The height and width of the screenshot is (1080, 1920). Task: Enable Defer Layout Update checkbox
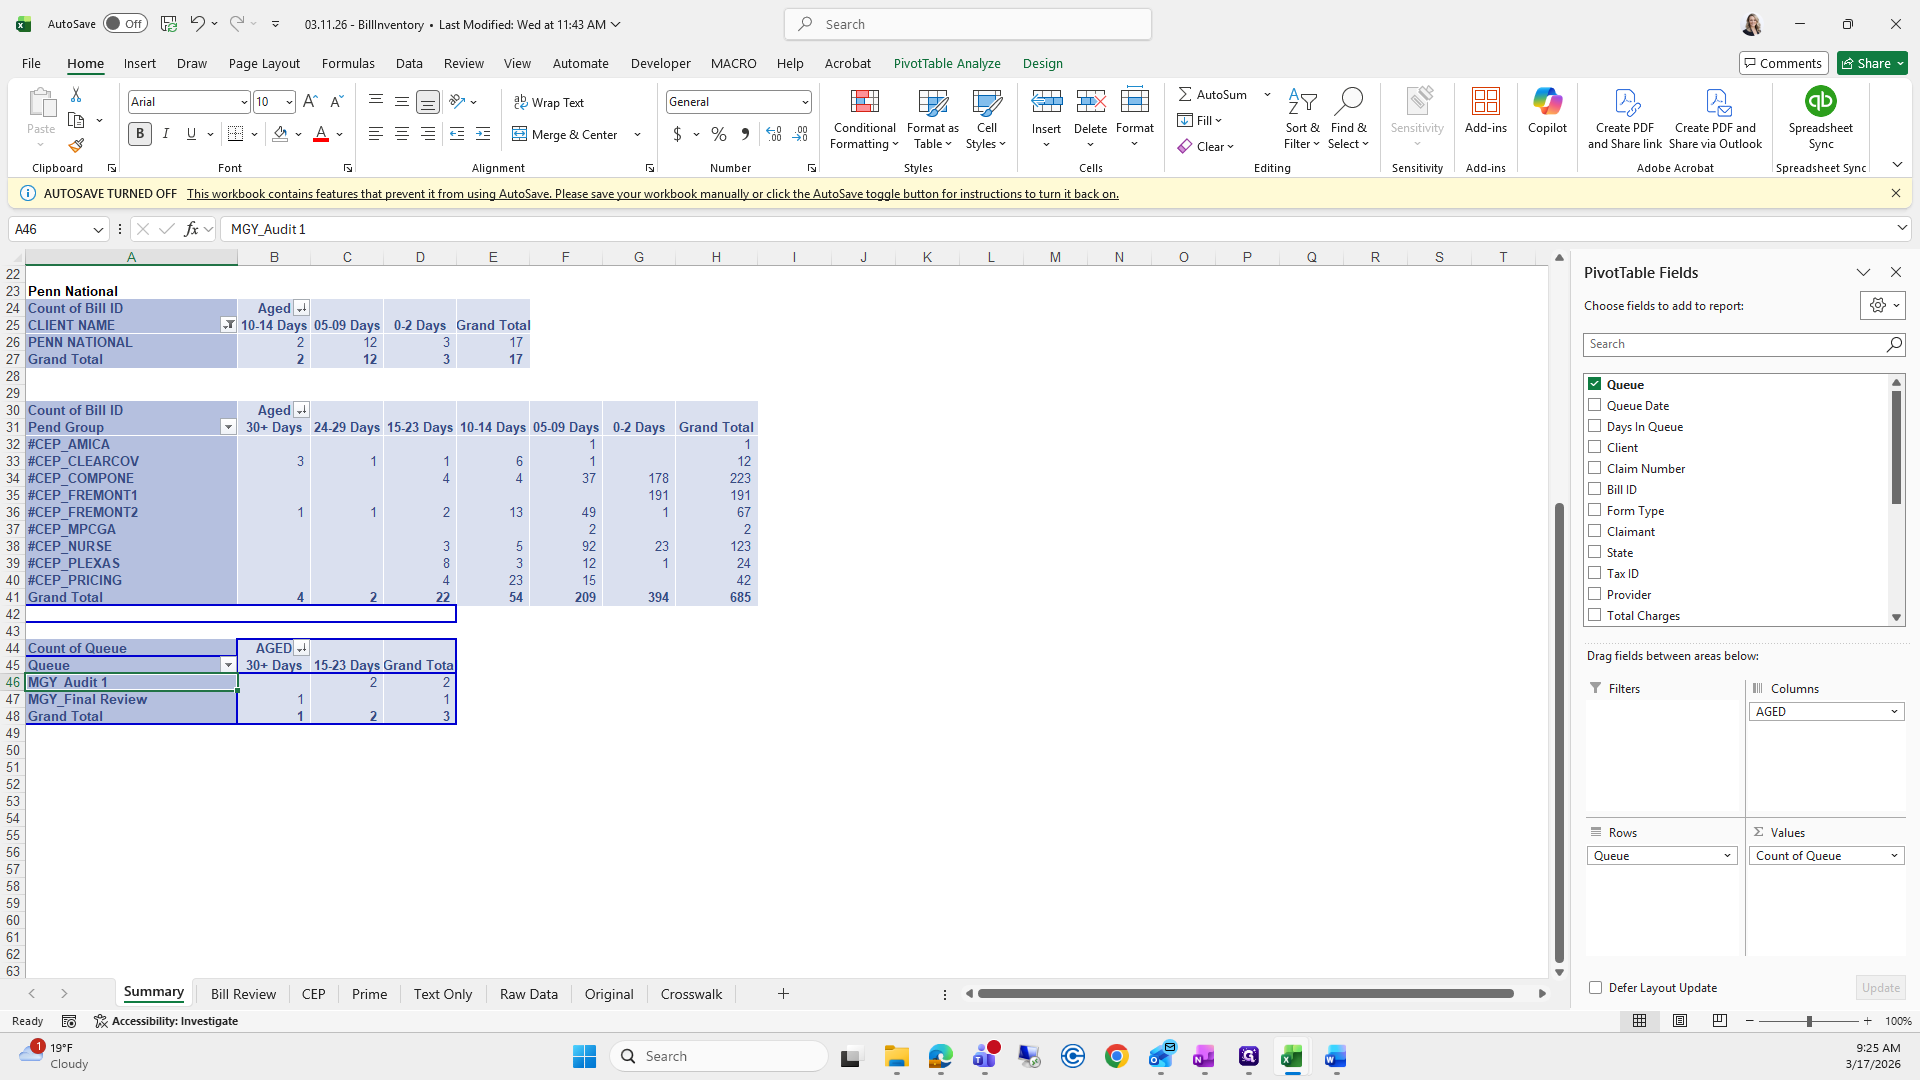(1595, 987)
